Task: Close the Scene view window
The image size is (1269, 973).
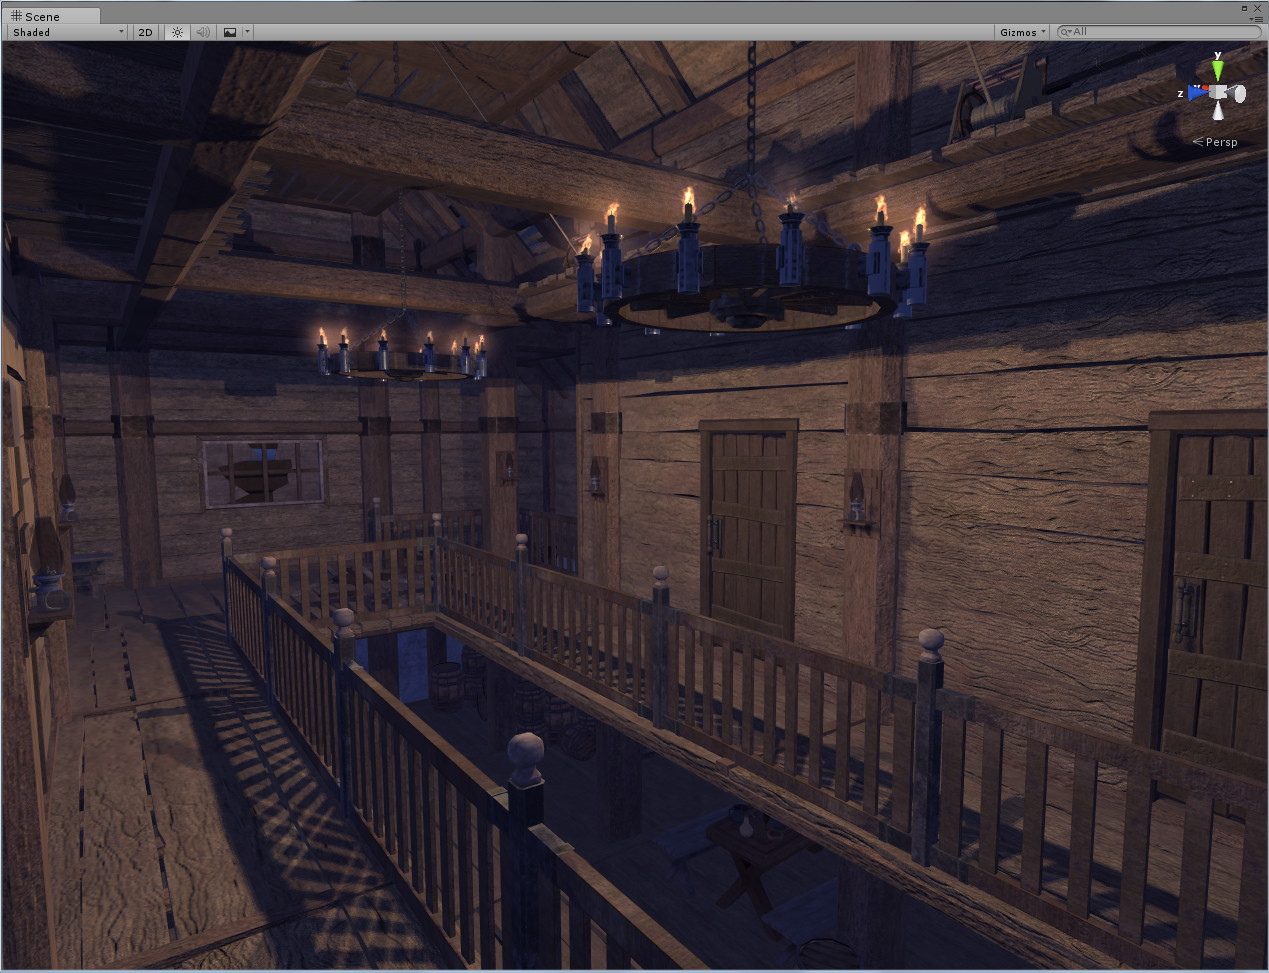Action: coord(1258,8)
